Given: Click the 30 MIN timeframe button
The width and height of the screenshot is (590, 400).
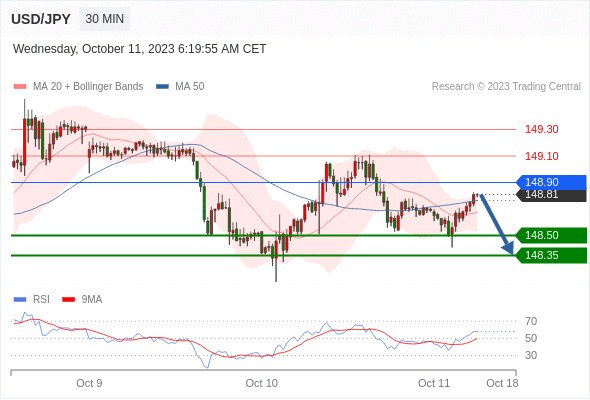Looking at the screenshot, I should (105, 19).
